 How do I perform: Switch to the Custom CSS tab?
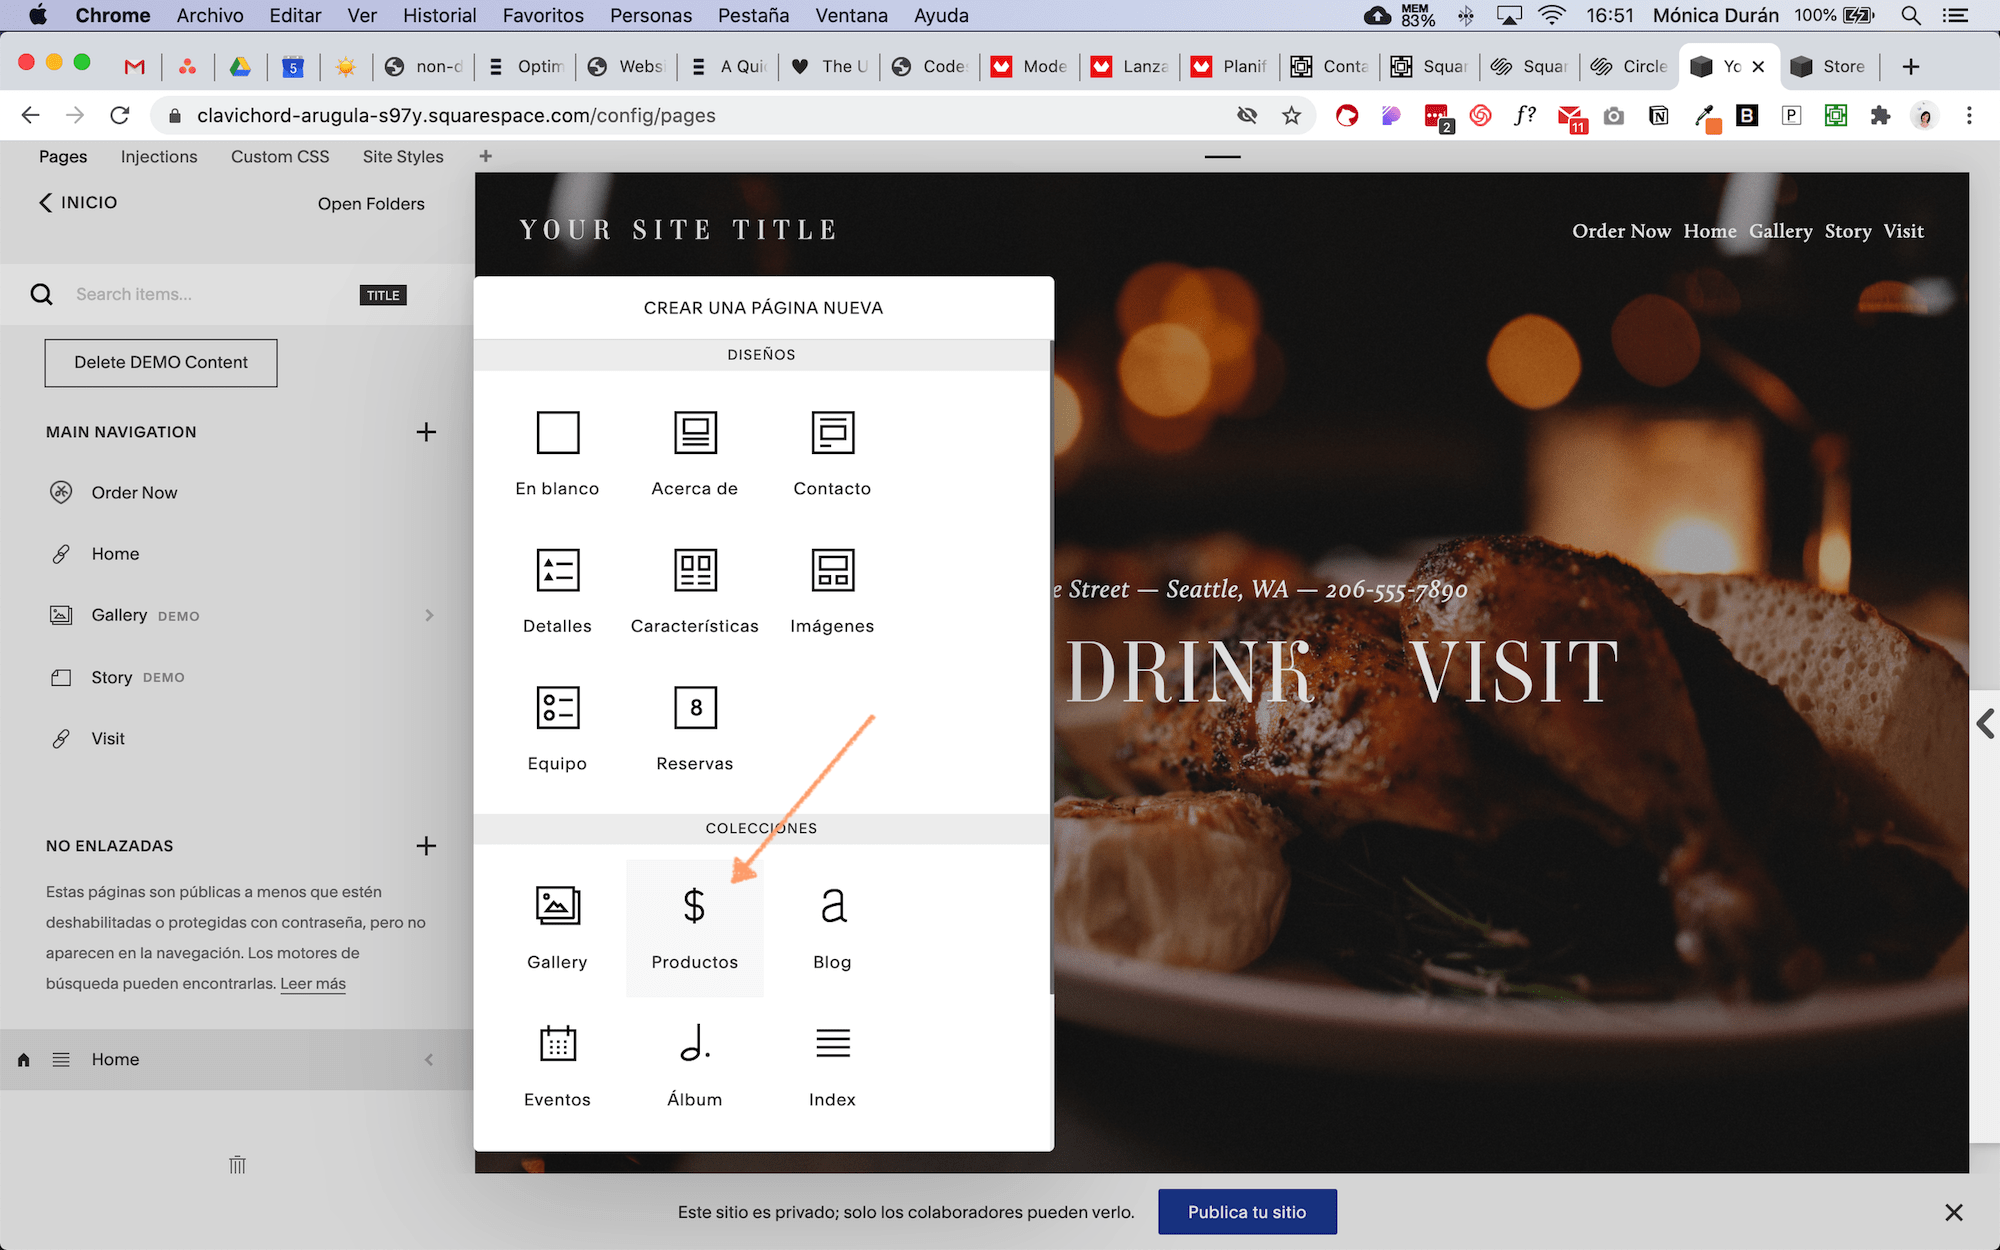[280, 157]
